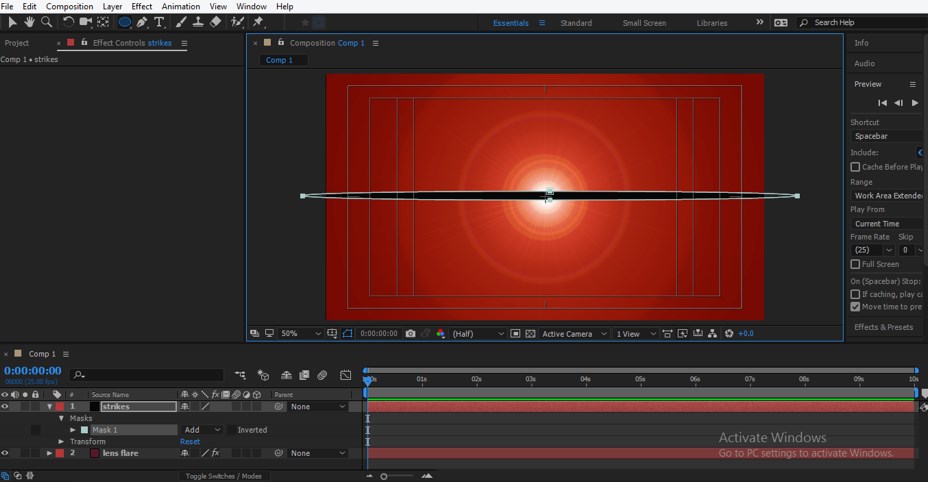Click Reset for Transform
The image size is (928, 482).
tap(190, 442)
